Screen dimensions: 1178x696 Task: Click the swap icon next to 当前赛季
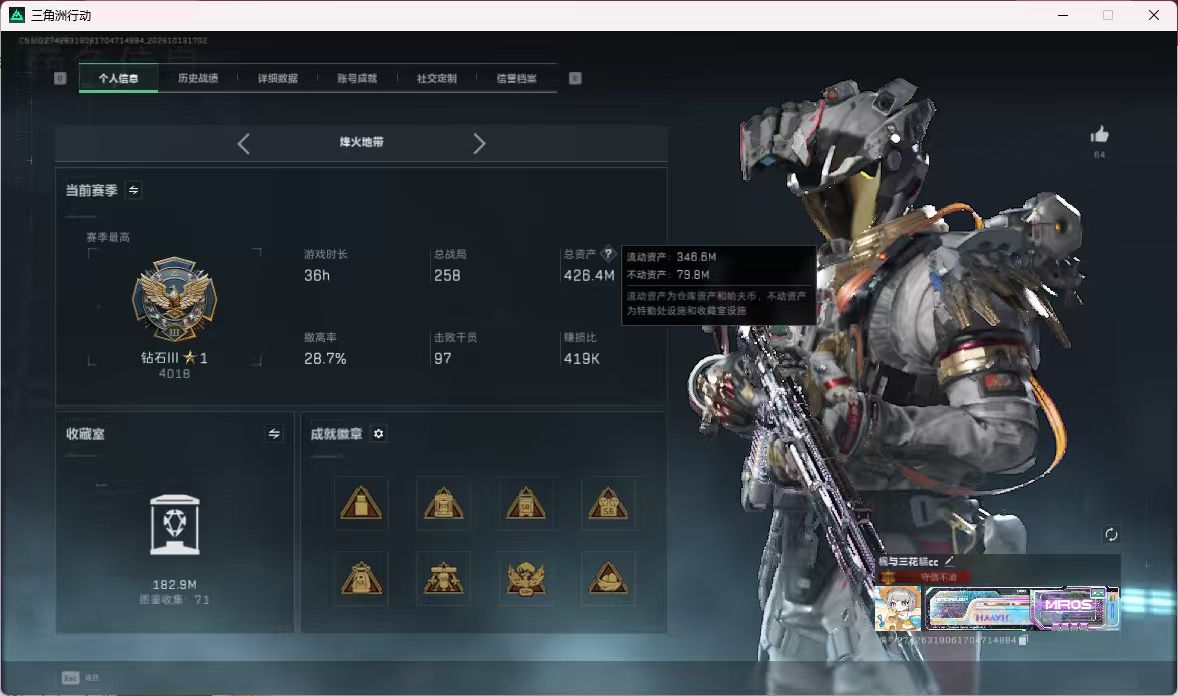tap(134, 190)
